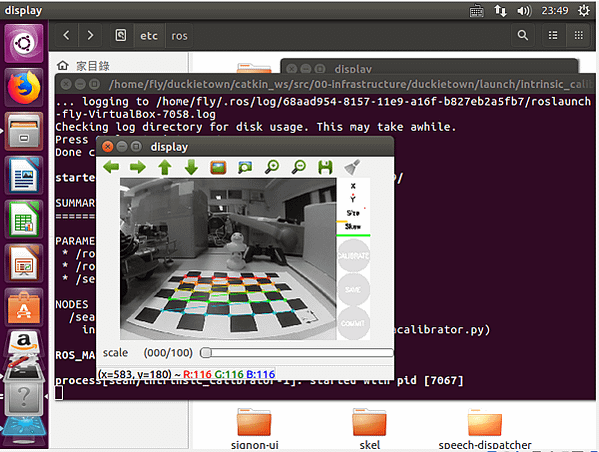Click the zoom-to-fit magnifier icon
Screen dimensions: 599x452
pyautogui.click(x=245, y=167)
